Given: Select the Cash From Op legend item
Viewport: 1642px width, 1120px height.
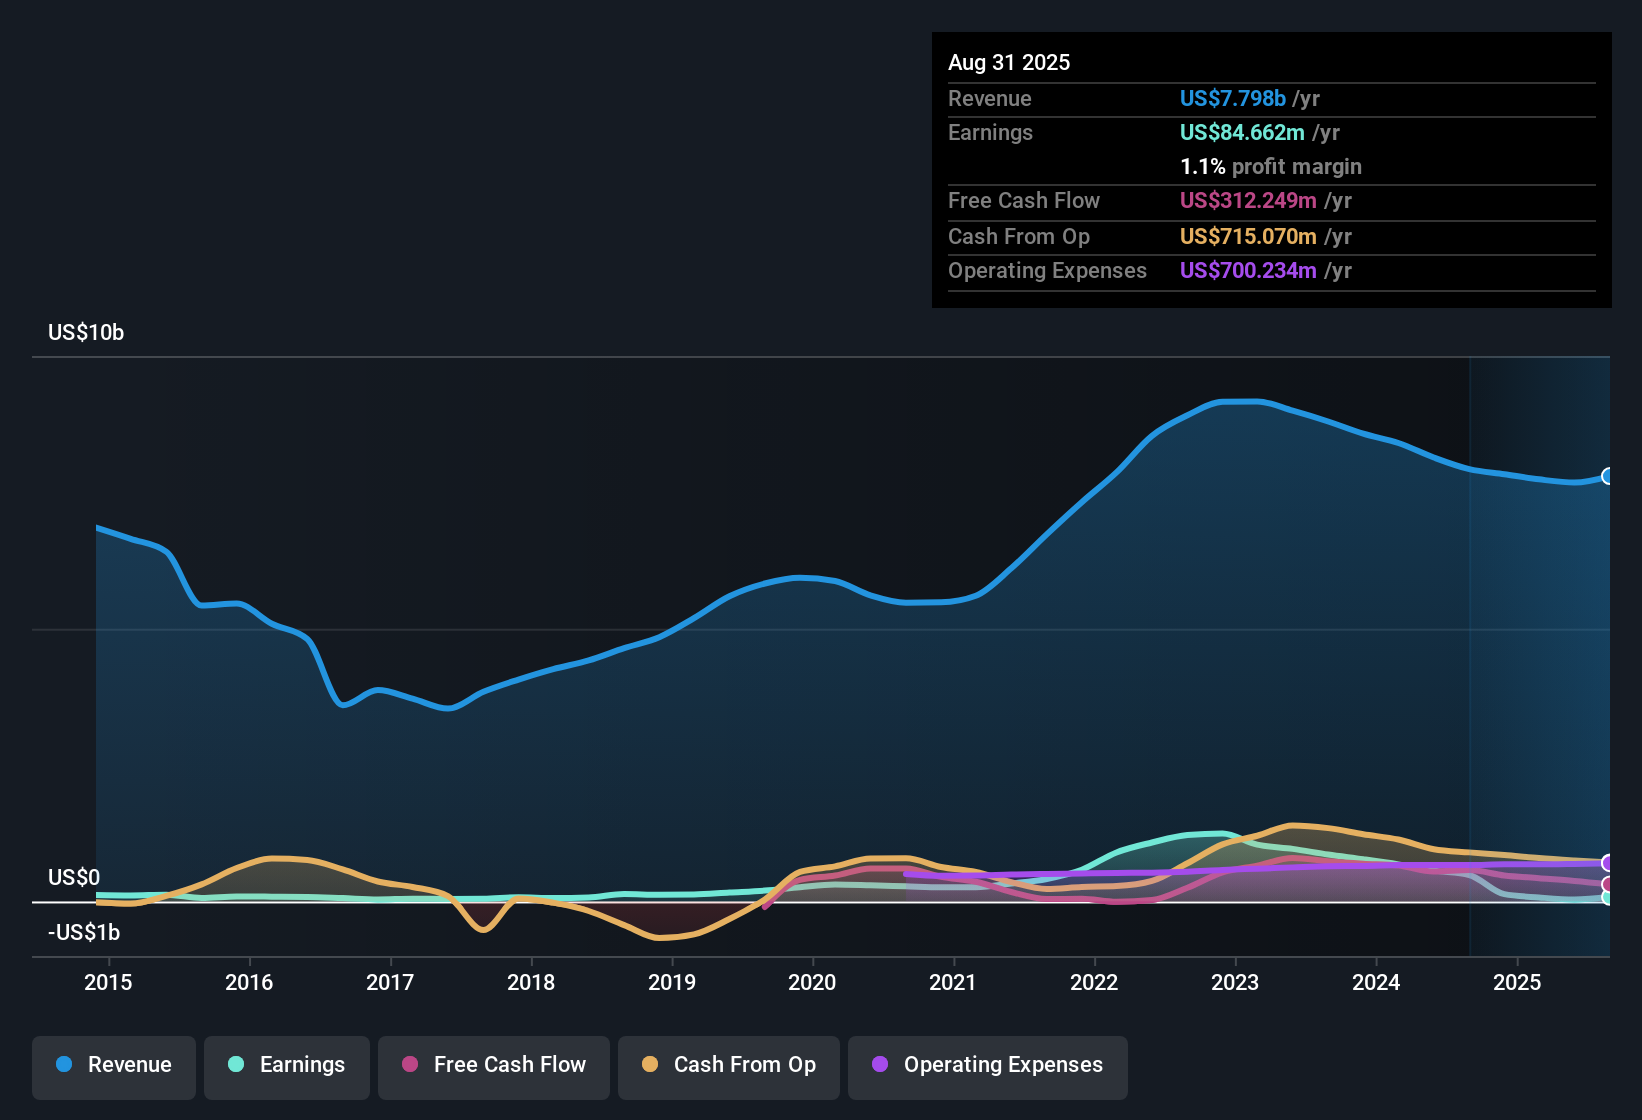Looking at the screenshot, I should [x=728, y=1066].
